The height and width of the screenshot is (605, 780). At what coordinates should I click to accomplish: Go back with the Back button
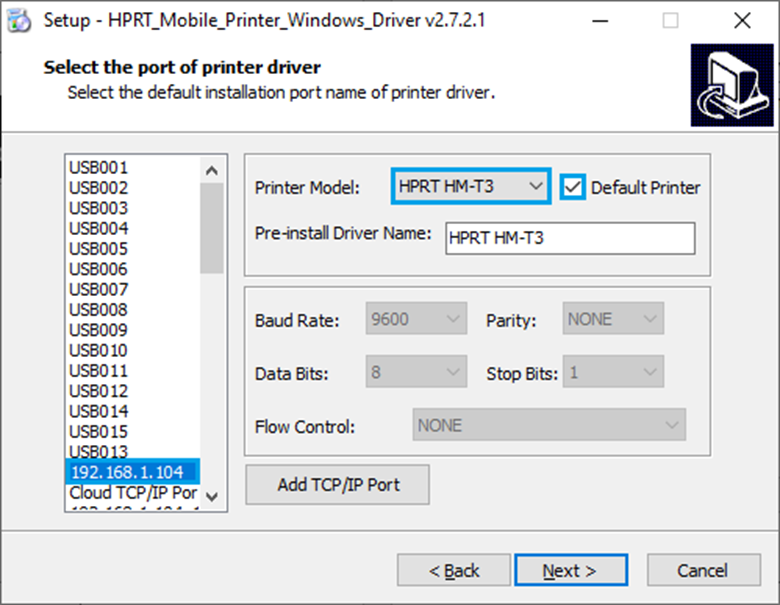(x=454, y=570)
